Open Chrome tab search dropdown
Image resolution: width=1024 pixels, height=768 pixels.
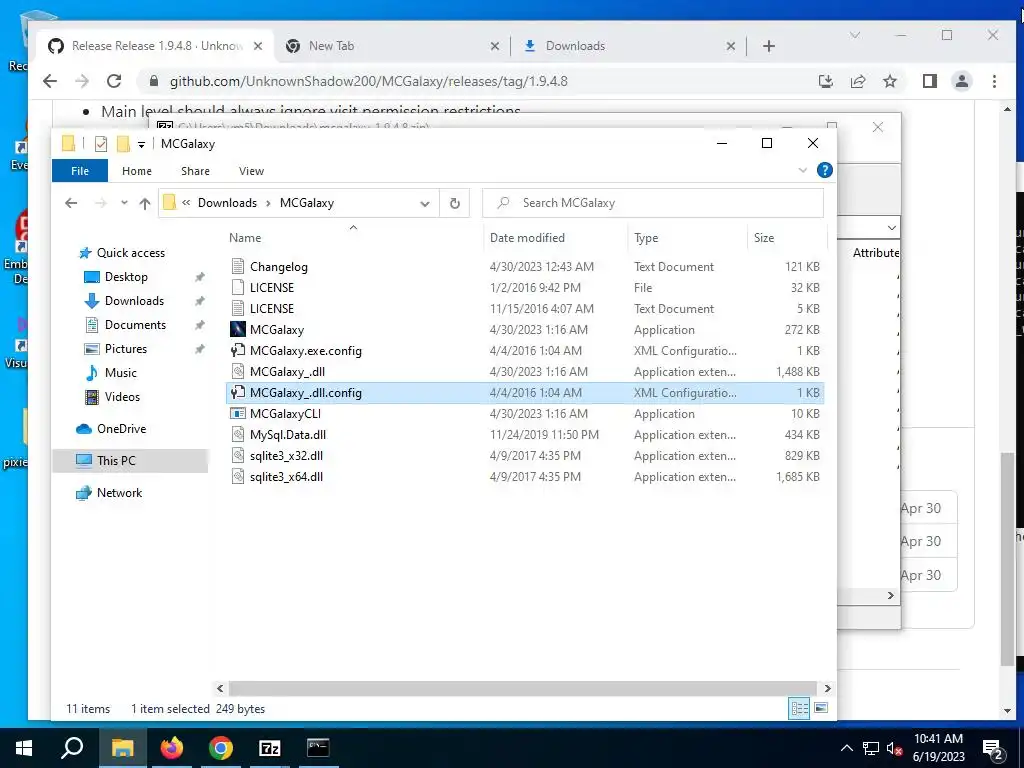coord(854,35)
